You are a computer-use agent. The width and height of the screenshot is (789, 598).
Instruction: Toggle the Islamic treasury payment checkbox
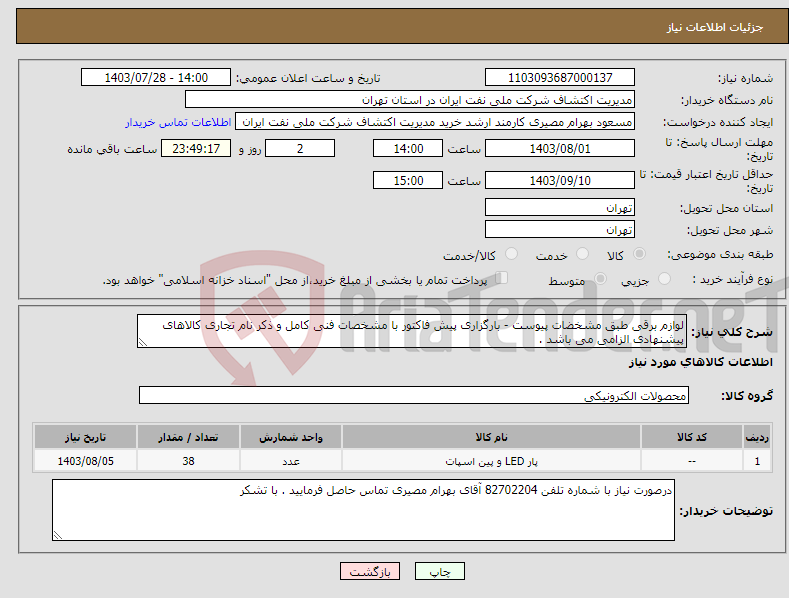point(501,278)
